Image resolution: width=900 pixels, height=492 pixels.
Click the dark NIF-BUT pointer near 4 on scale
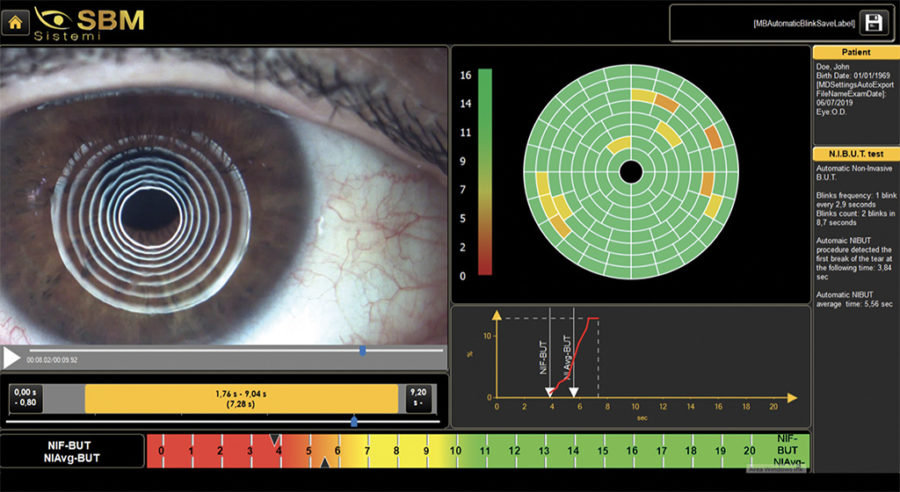tap(275, 439)
